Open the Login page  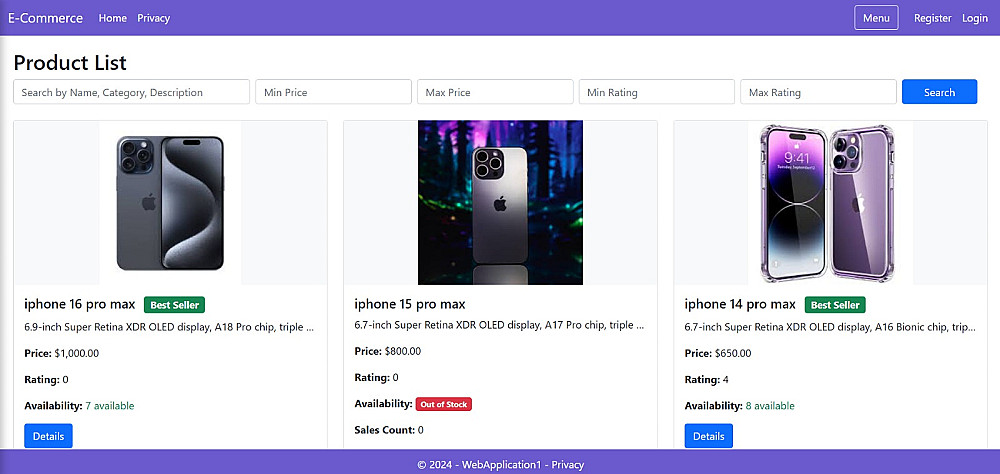[x=975, y=18]
